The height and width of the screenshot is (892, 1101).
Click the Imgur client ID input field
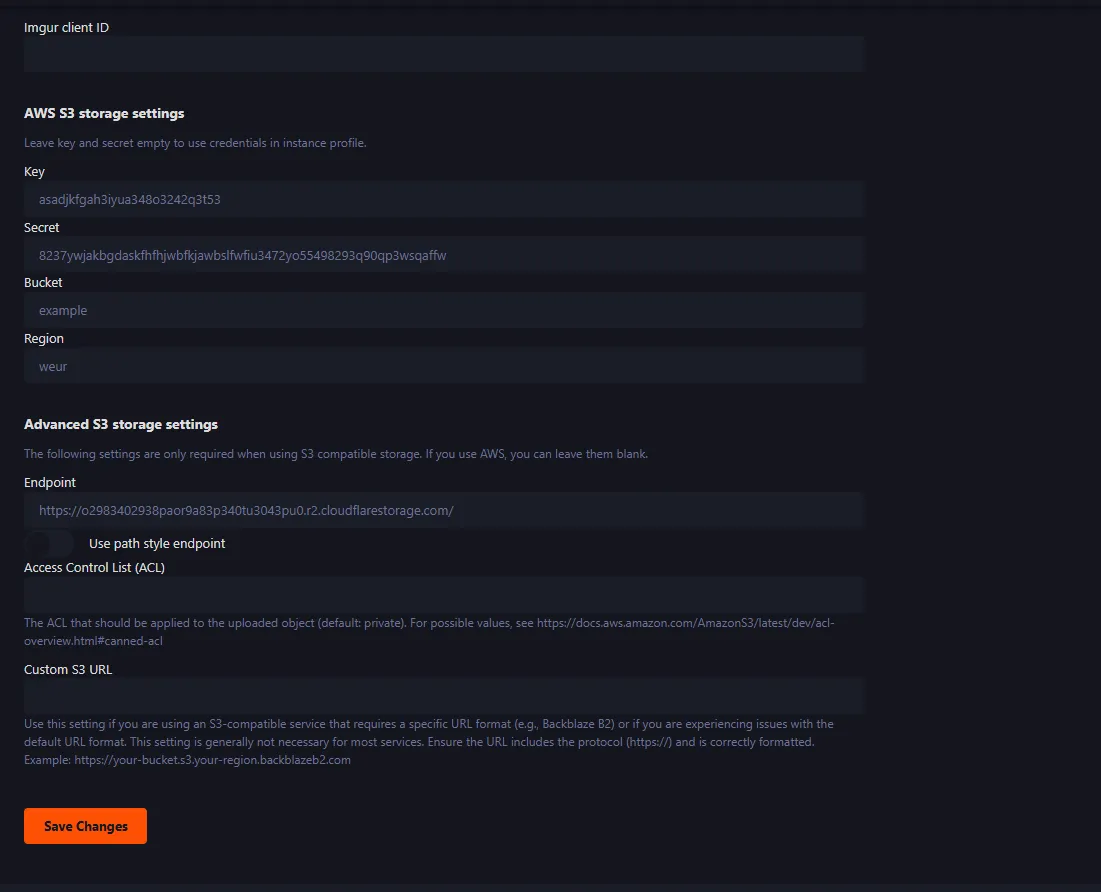[x=443, y=54]
